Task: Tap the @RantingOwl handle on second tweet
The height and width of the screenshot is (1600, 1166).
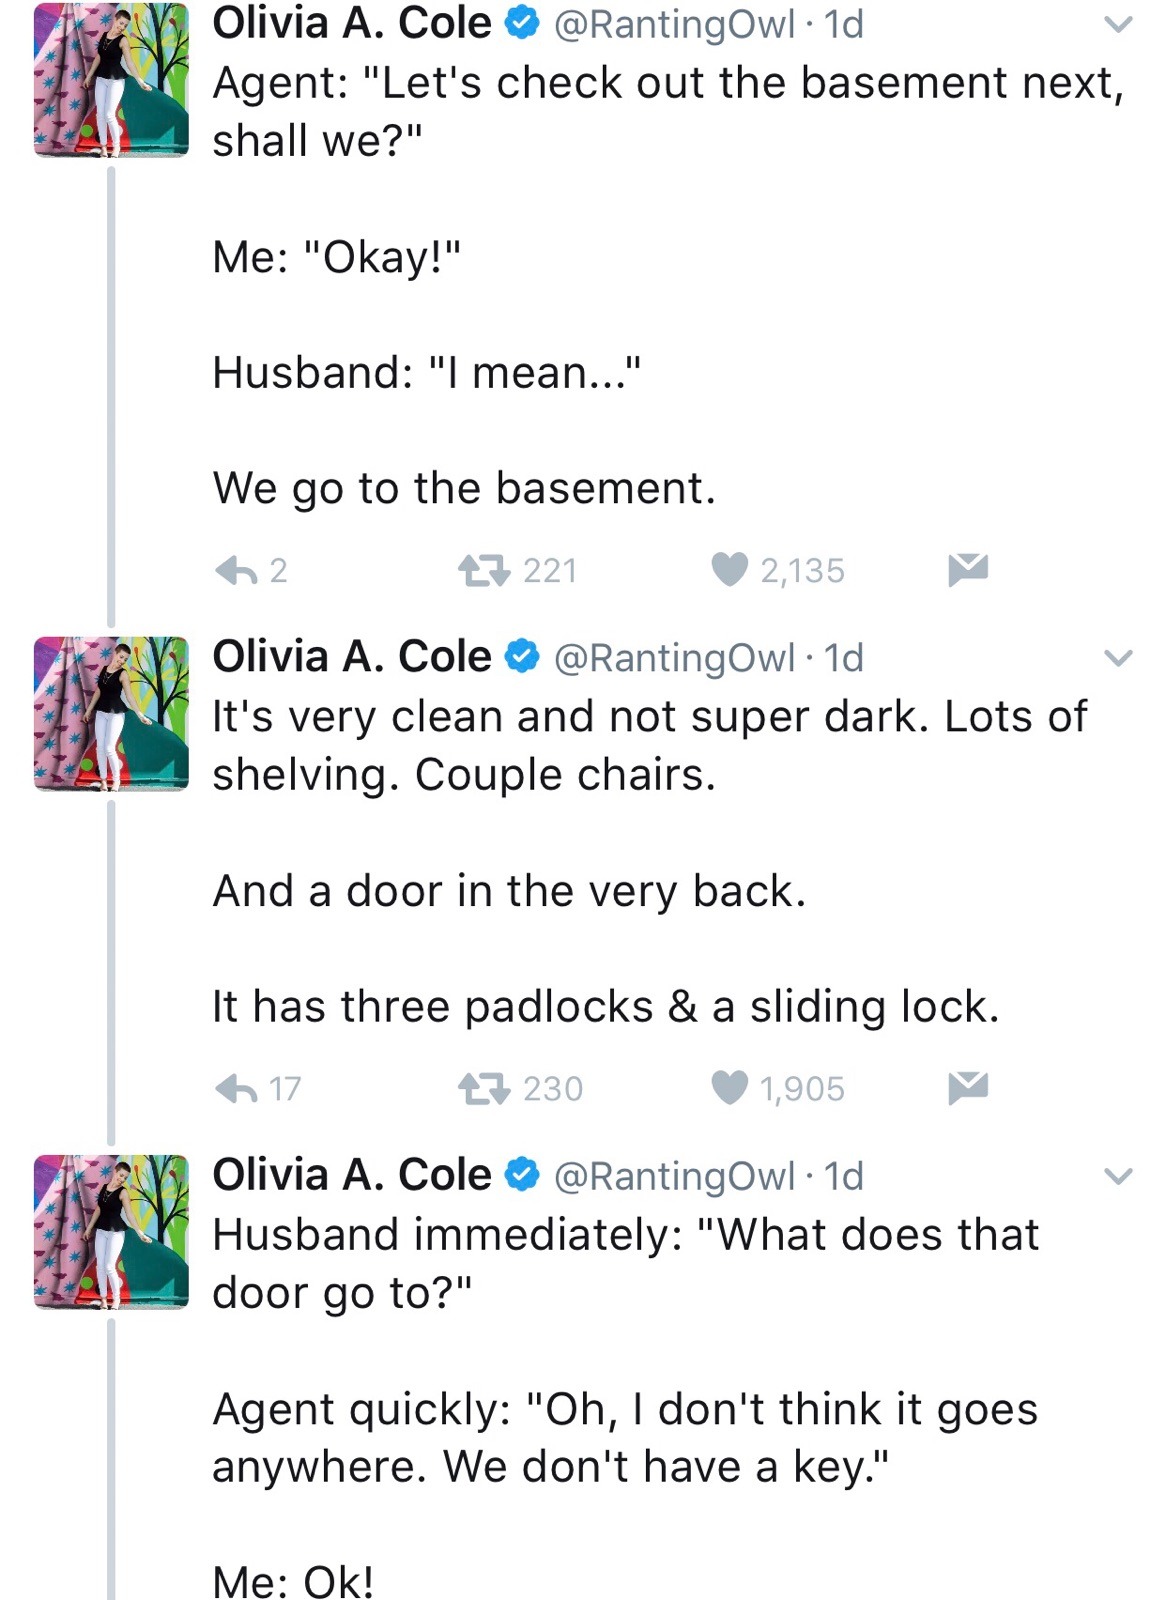Action: pyautogui.click(x=674, y=658)
